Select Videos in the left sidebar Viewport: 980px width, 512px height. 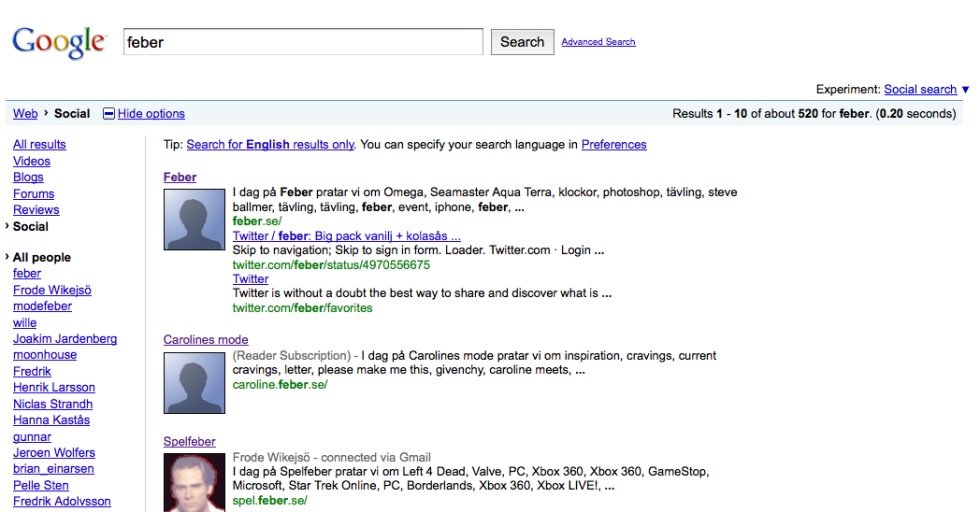coord(31,161)
